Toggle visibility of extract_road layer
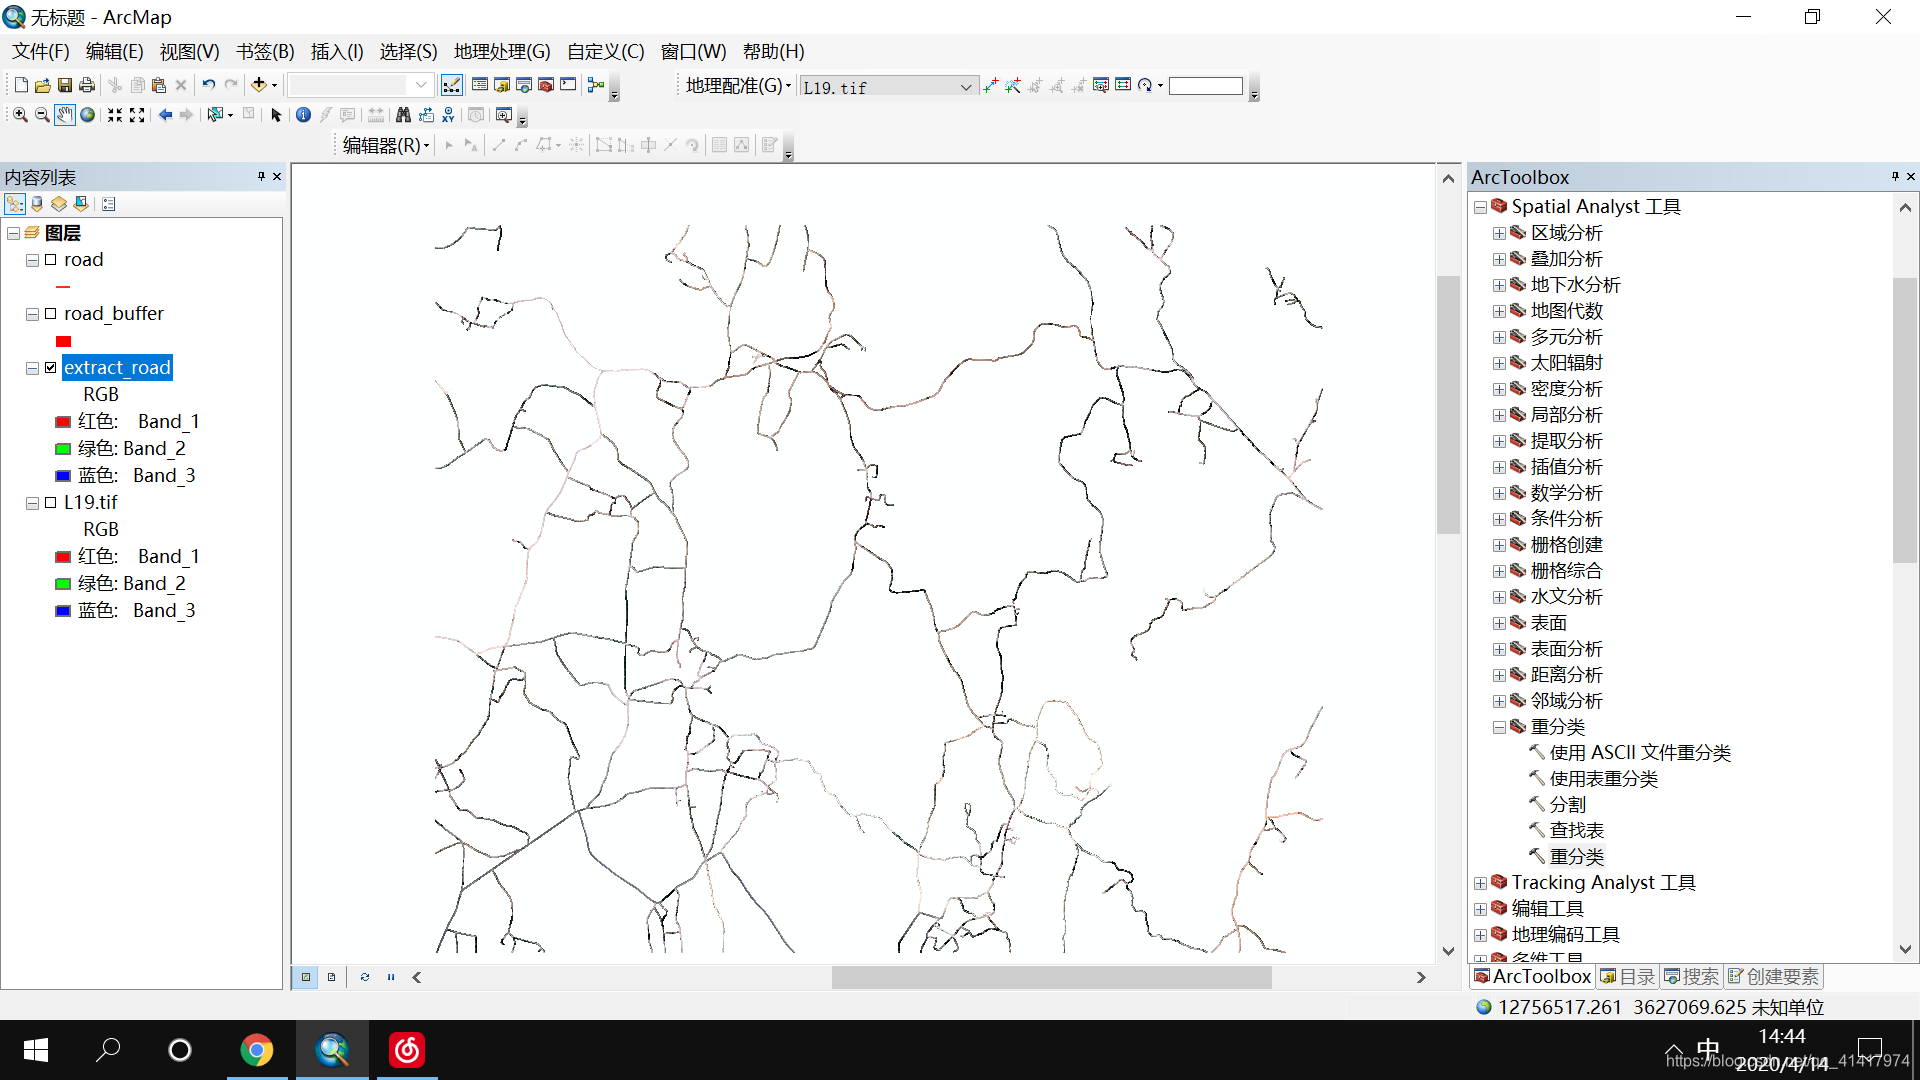This screenshot has width=1920, height=1080. click(51, 368)
